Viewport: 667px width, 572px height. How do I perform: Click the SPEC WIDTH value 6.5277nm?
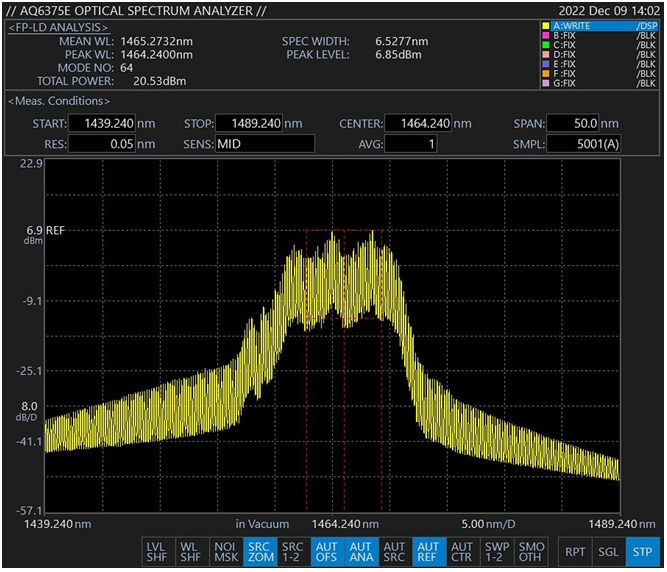402,41
